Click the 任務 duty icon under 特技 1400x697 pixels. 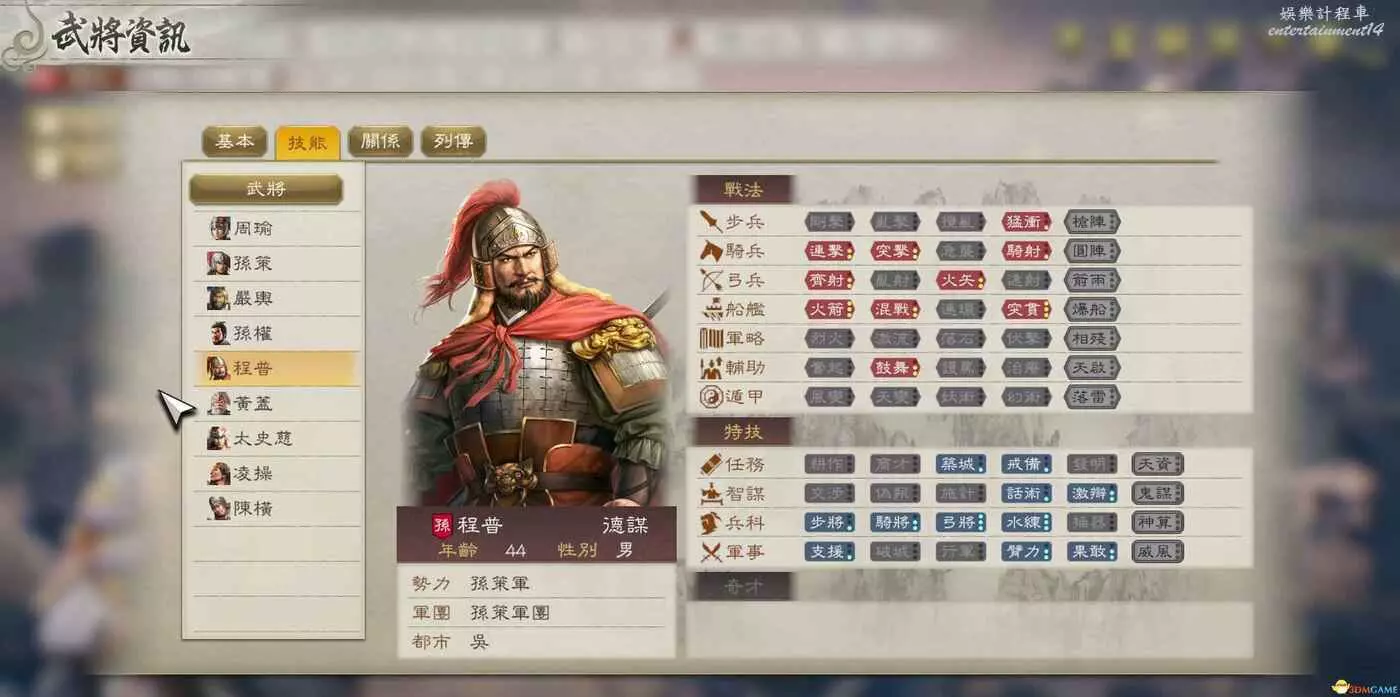pos(711,464)
